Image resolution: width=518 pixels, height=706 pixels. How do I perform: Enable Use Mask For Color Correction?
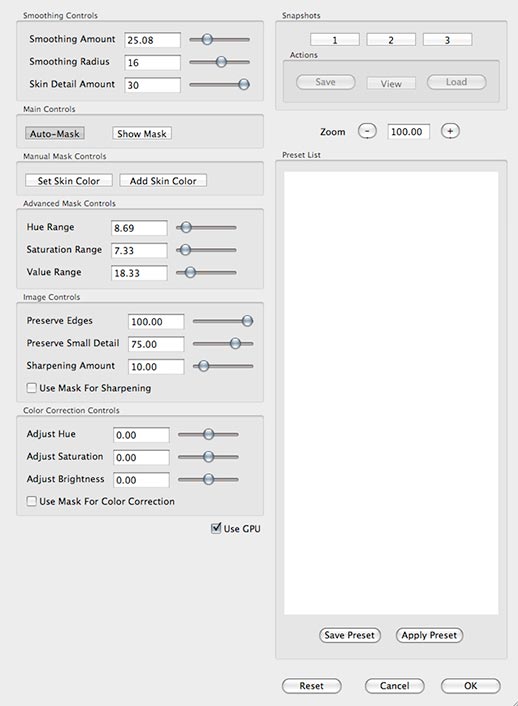pos(32,501)
